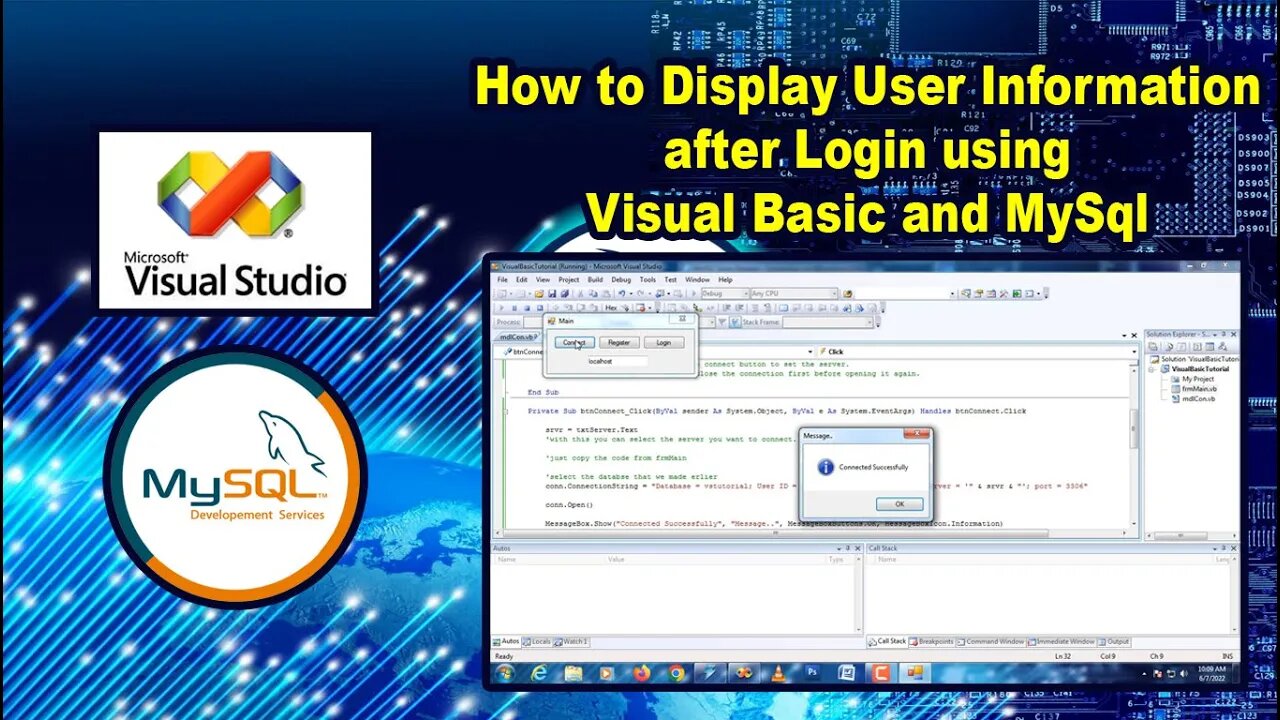Switch to the Breakpoints tab
The width and height of the screenshot is (1280, 720).
pyautogui.click(x=932, y=641)
